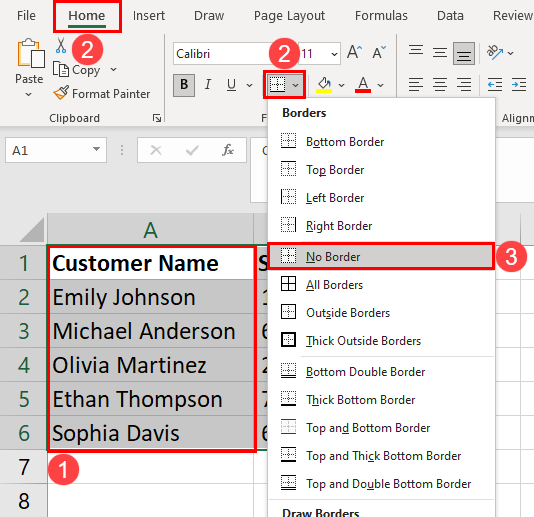
Task: Apply the yellow fill color
Action: coord(324,85)
